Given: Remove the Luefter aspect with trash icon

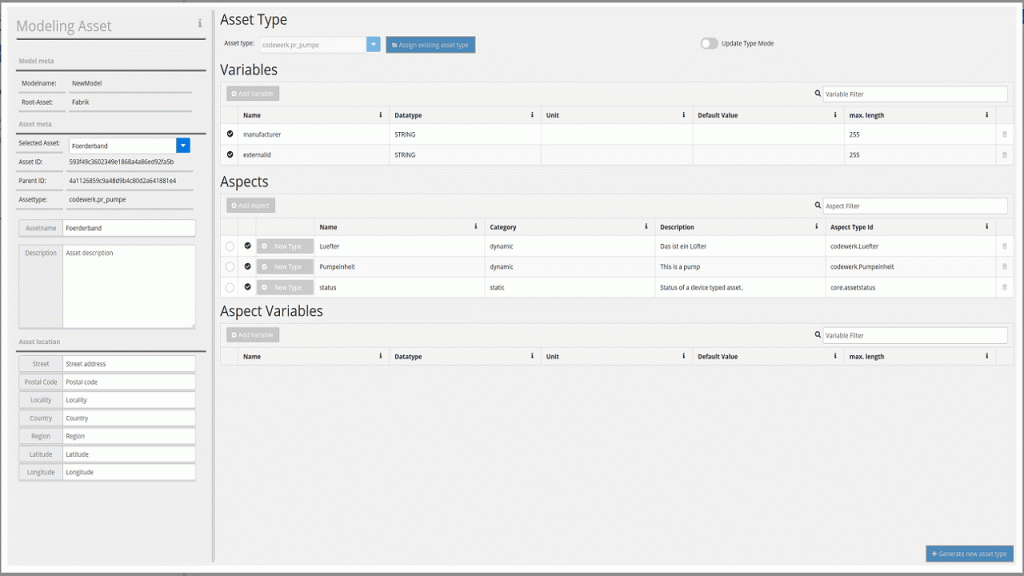Looking at the screenshot, I should point(1004,246).
